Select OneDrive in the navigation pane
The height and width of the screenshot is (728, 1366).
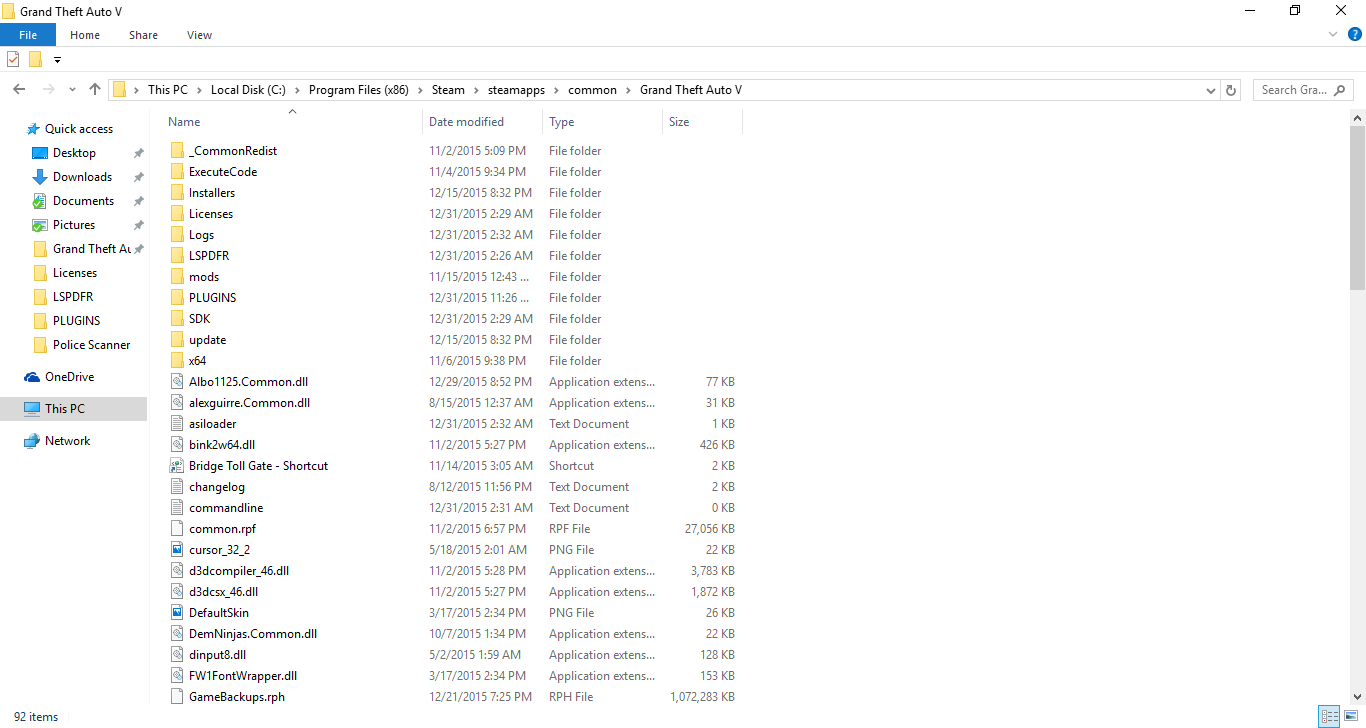69,377
